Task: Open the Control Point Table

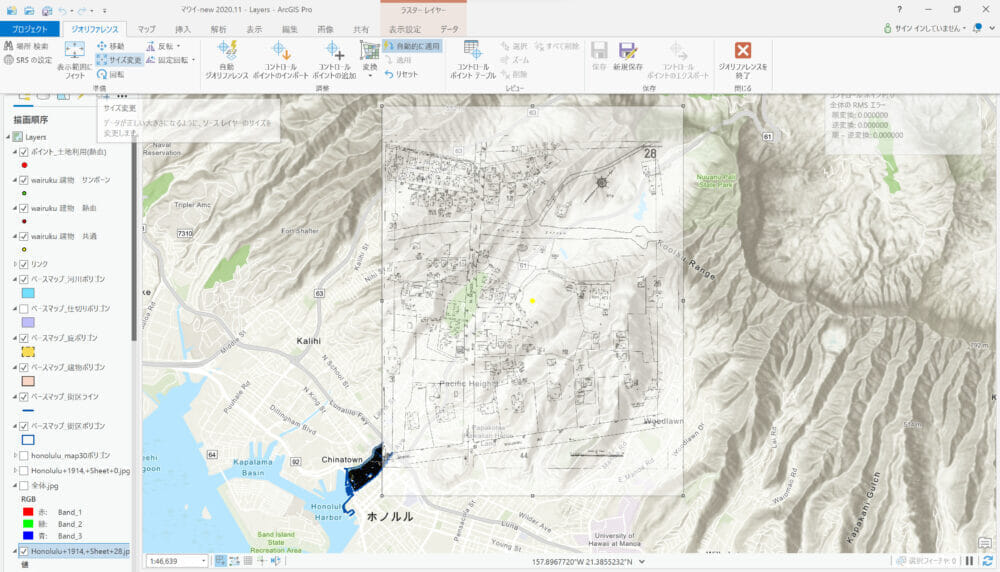Action: pos(473,59)
